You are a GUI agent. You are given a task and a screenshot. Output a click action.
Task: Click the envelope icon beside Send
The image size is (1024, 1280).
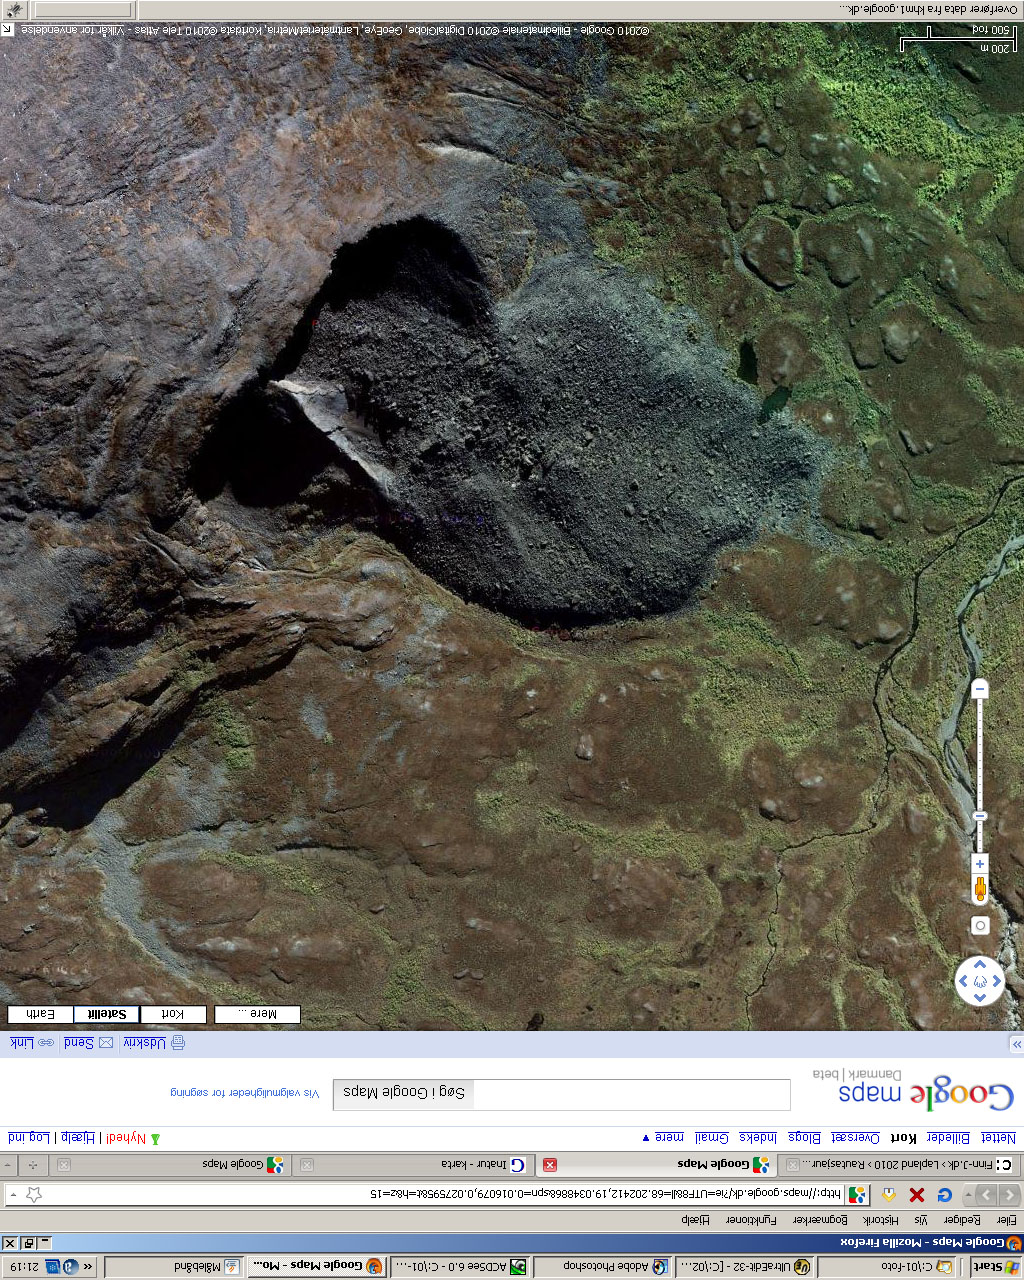[106, 1043]
